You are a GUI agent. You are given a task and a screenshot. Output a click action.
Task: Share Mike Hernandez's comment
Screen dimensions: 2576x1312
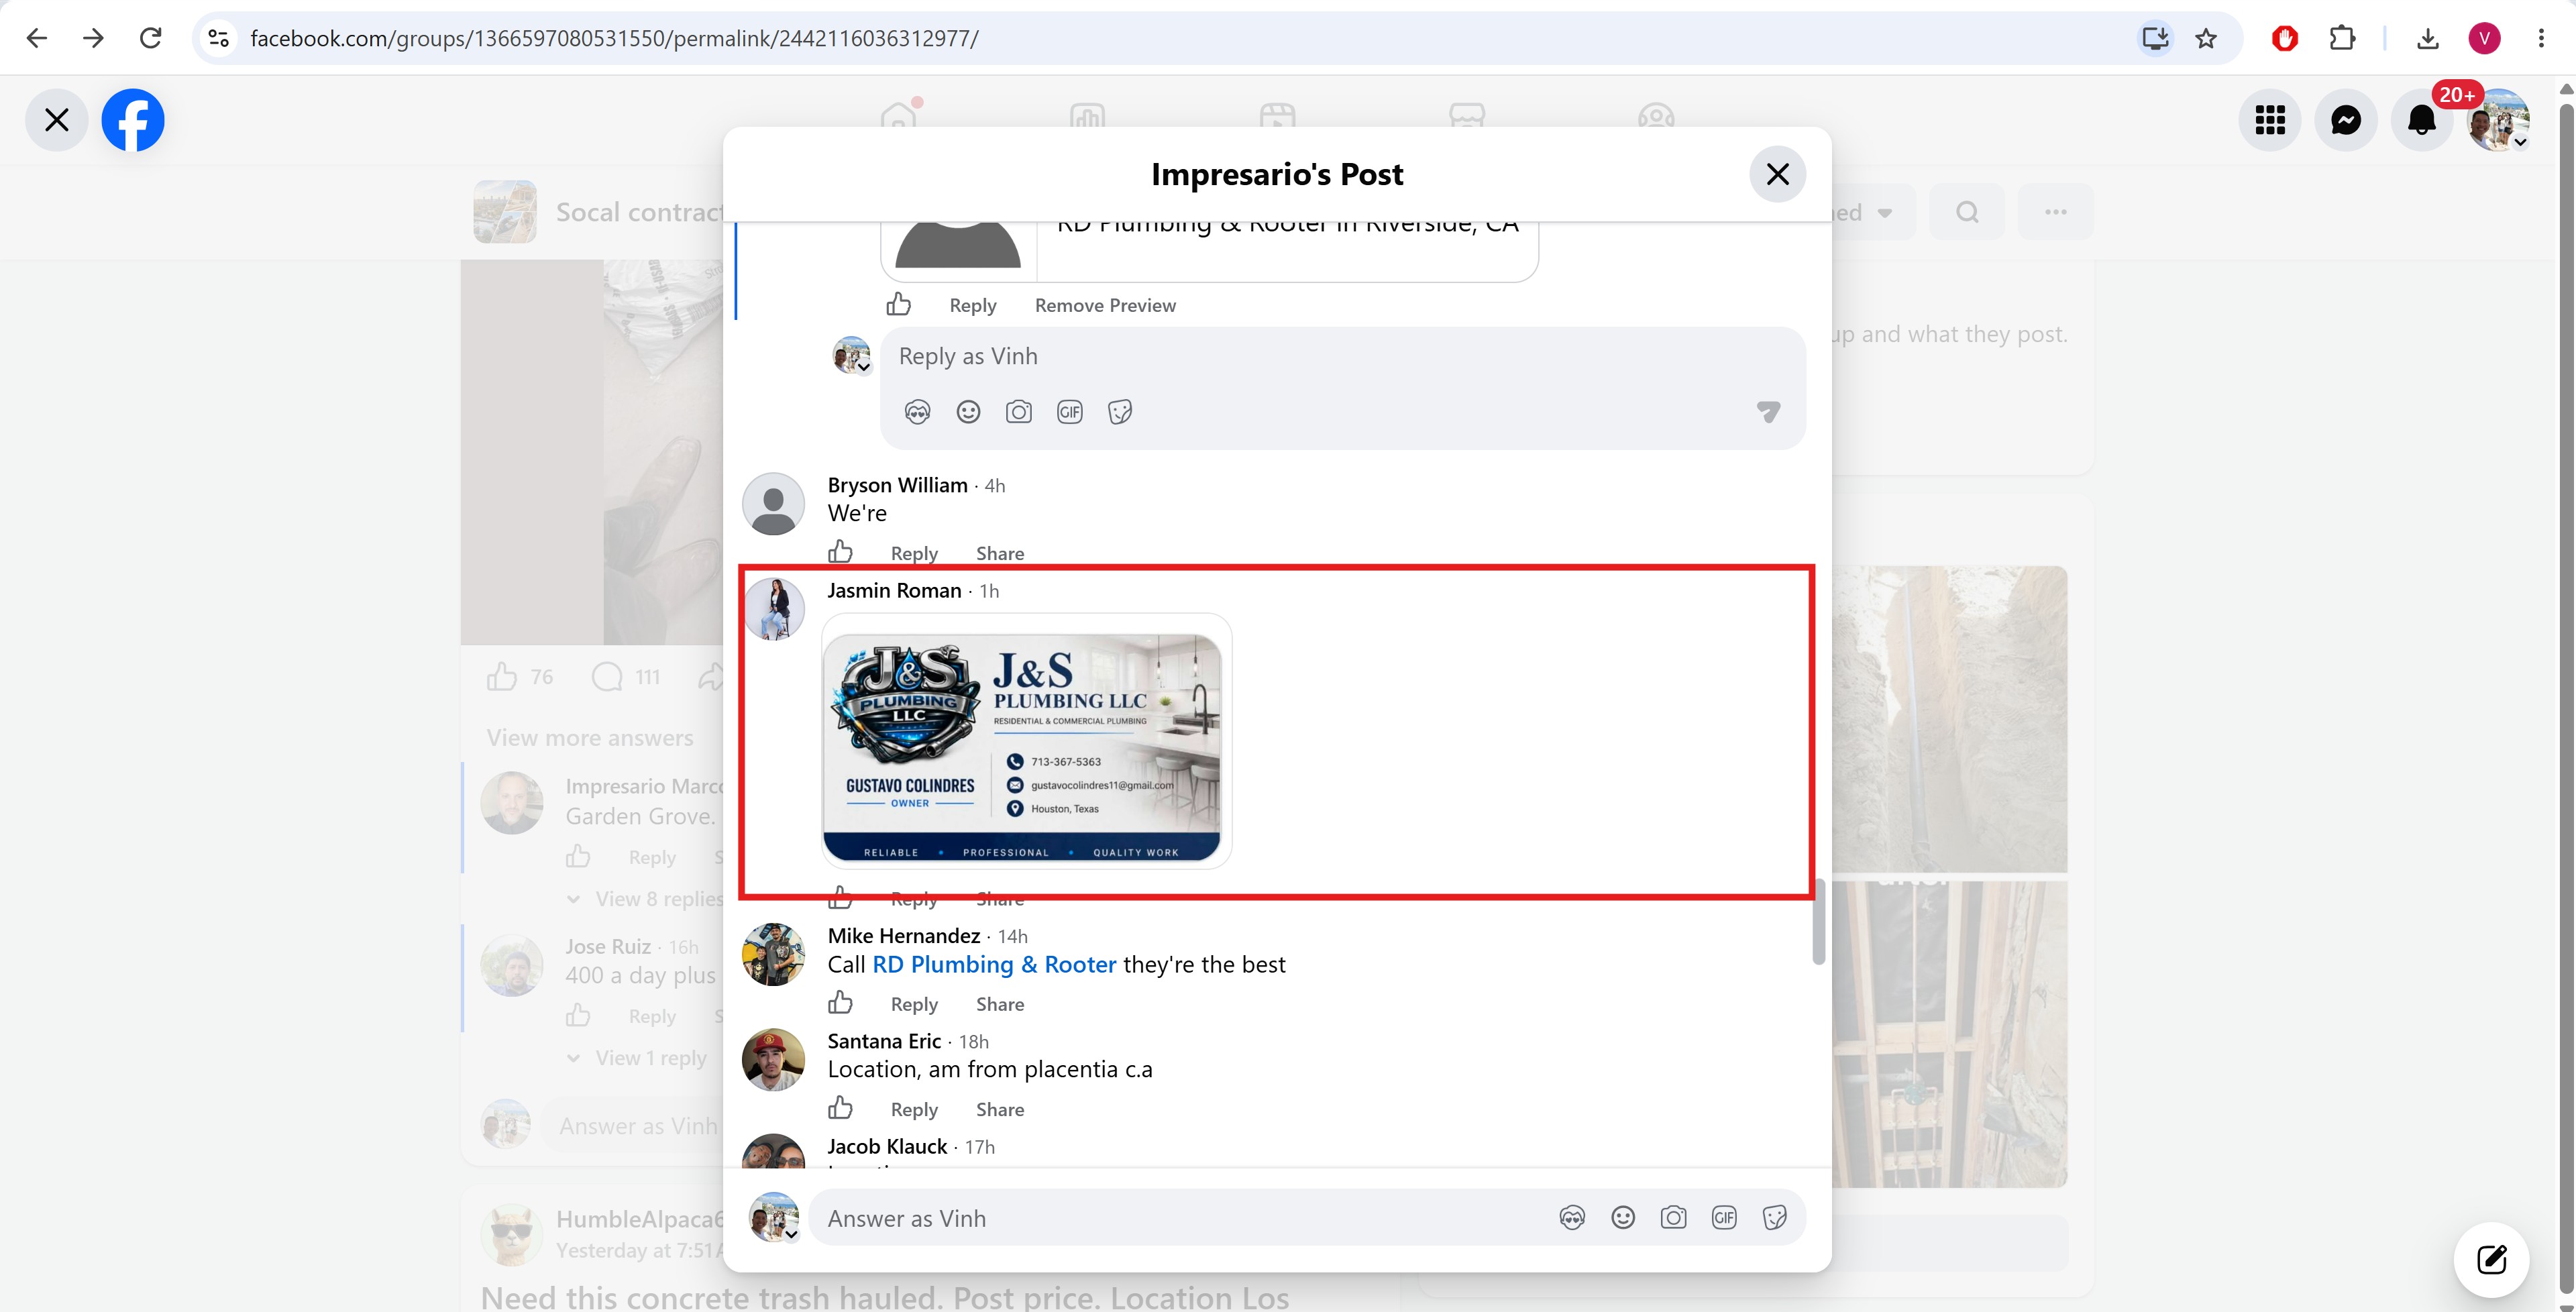pos(1000,1004)
